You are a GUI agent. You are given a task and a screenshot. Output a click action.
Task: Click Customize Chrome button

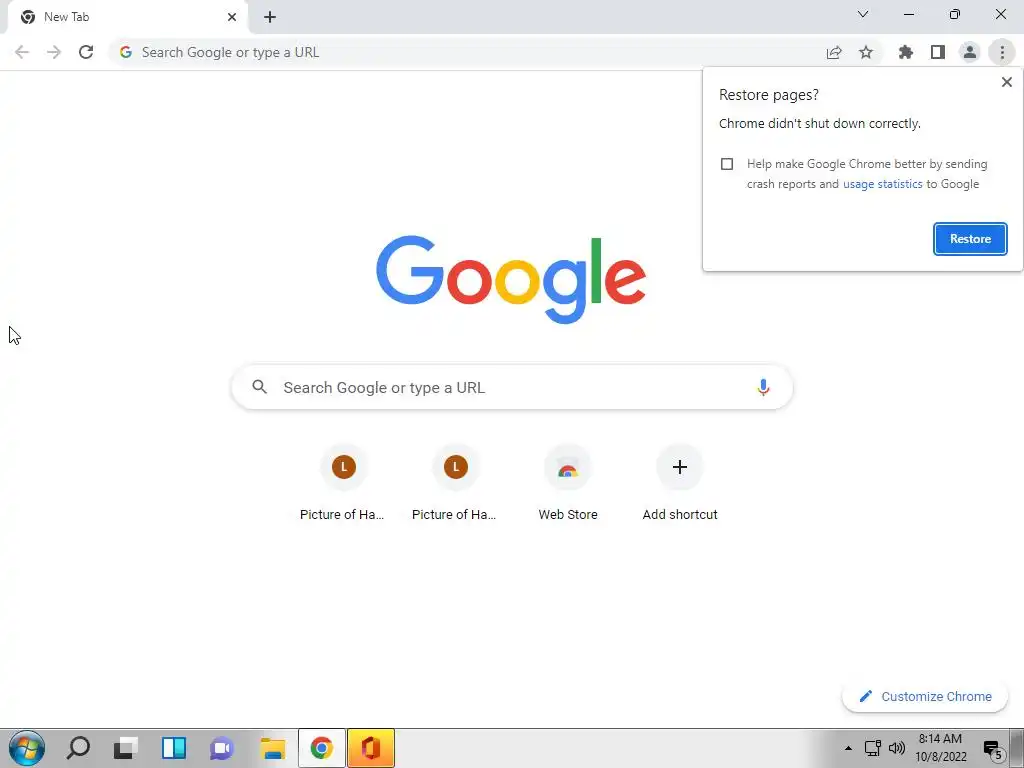[925, 696]
